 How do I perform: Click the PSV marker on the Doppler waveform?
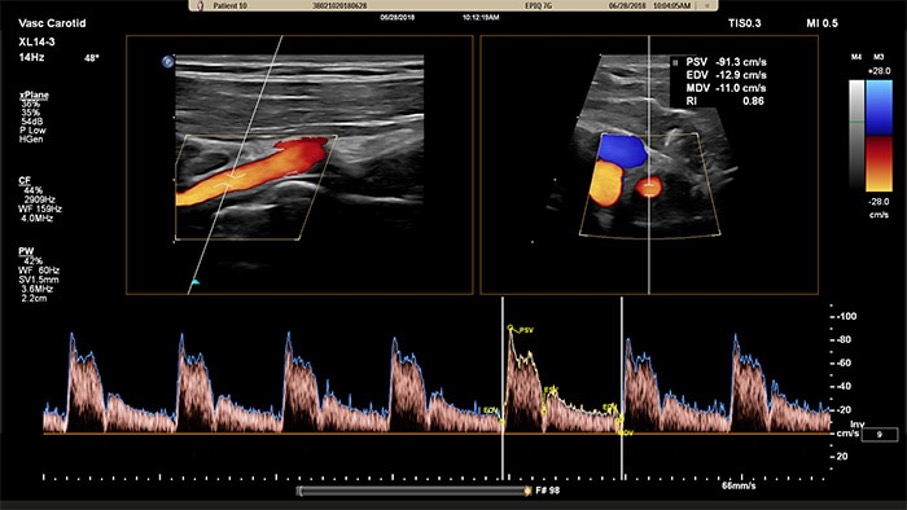click(x=510, y=328)
